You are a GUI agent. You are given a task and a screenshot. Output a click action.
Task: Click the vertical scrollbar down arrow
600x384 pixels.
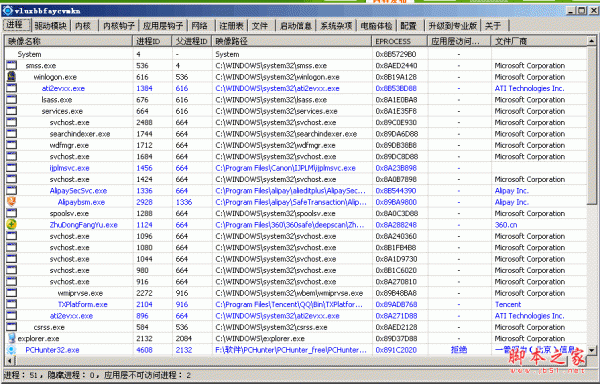[591, 350]
